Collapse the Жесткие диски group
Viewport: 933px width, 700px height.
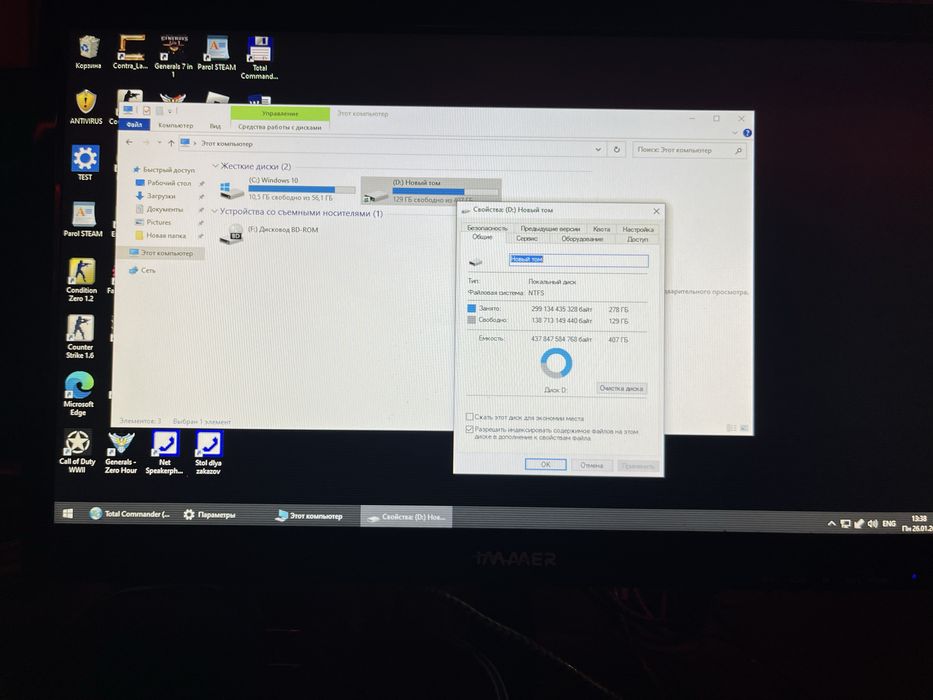click(x=215, y=165)
